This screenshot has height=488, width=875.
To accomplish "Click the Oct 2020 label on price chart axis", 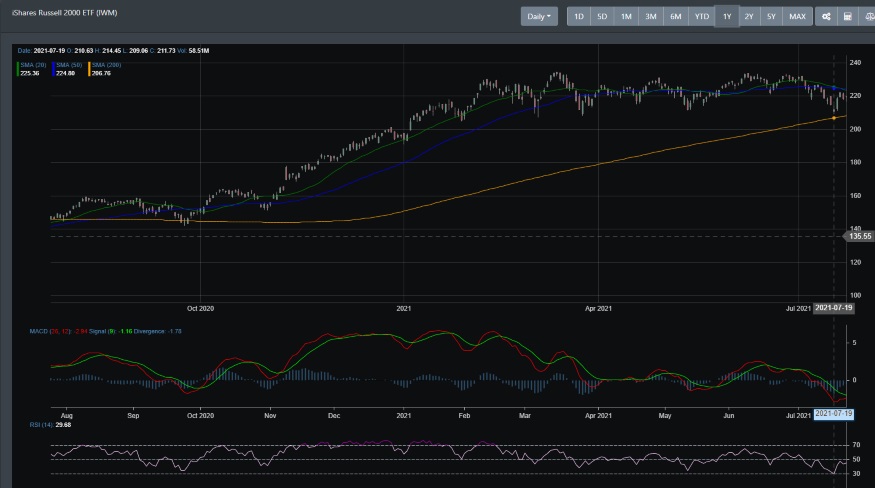I will pos(200,308).
